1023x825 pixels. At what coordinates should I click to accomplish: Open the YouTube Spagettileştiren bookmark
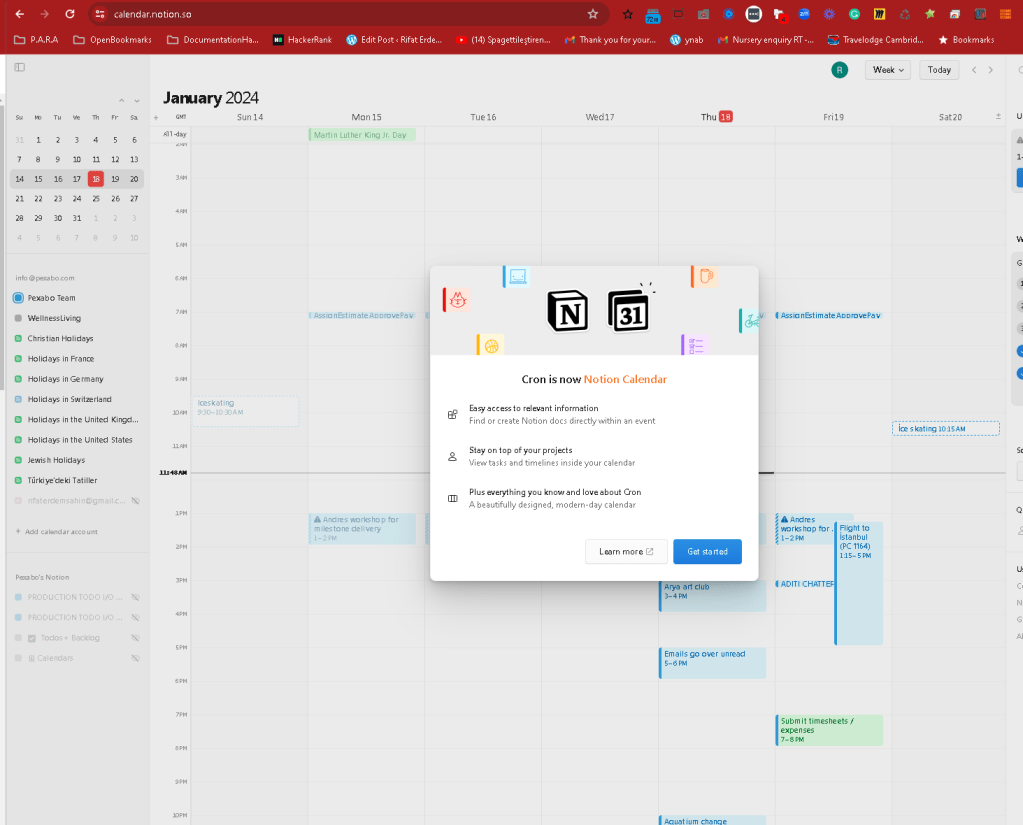point(503,40)
